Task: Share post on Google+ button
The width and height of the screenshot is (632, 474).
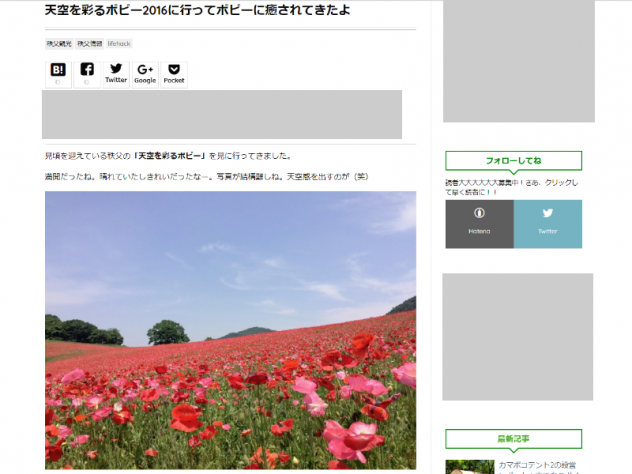Action: pos(145,75)
